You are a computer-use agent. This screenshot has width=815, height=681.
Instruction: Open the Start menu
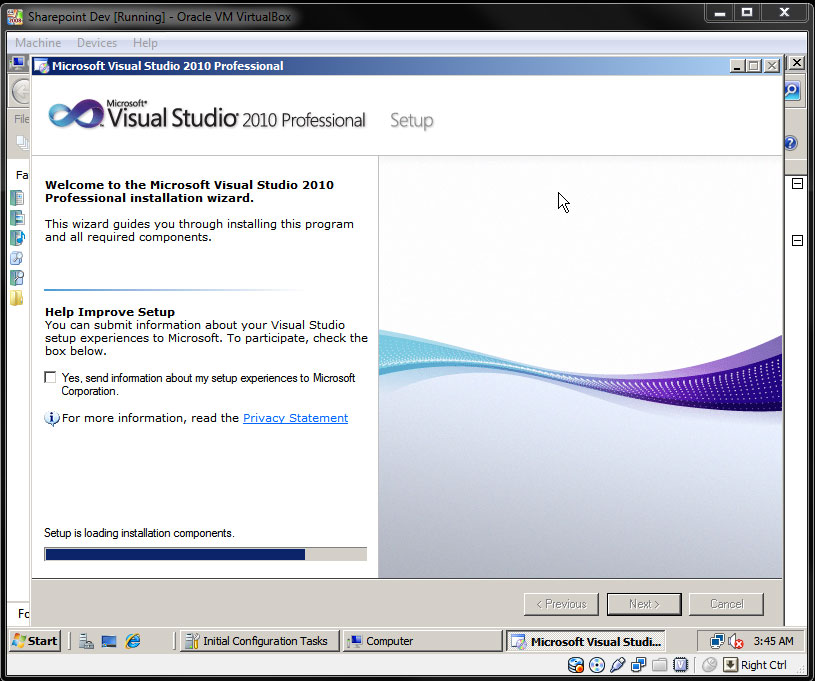[x=35, y=641]
